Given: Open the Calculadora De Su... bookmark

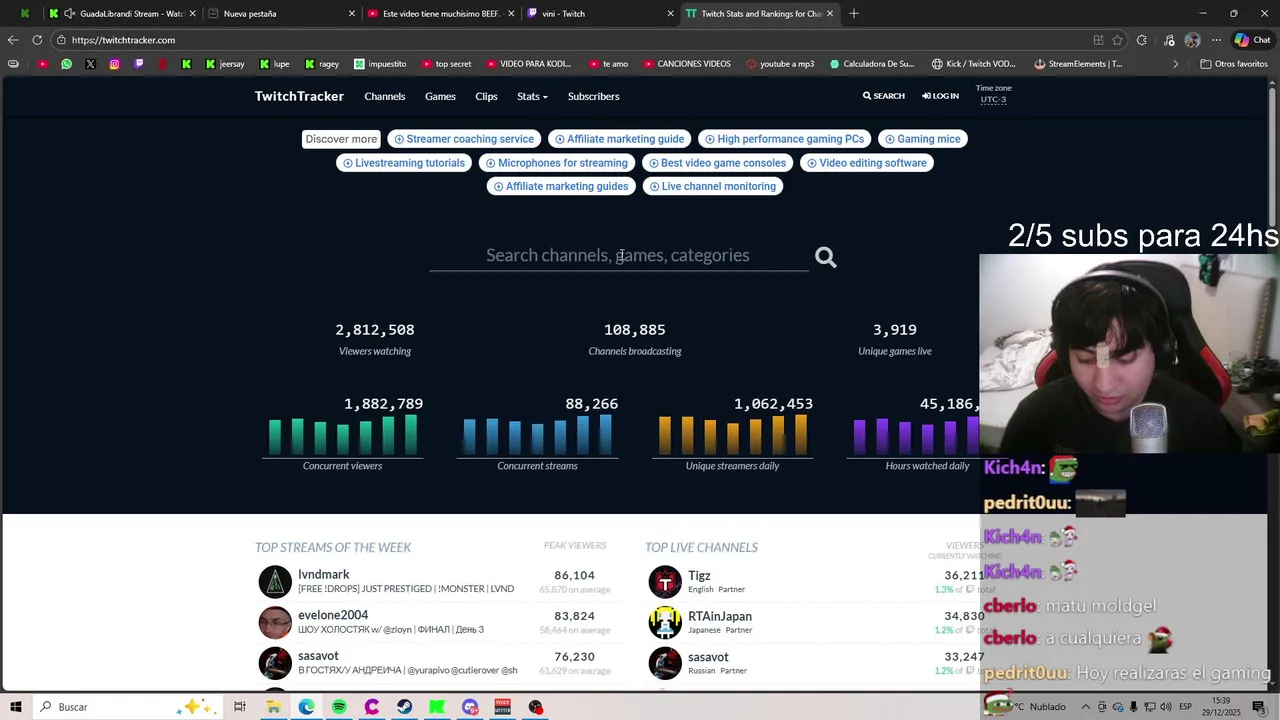Looking at the screenshot, I should 872,64.
